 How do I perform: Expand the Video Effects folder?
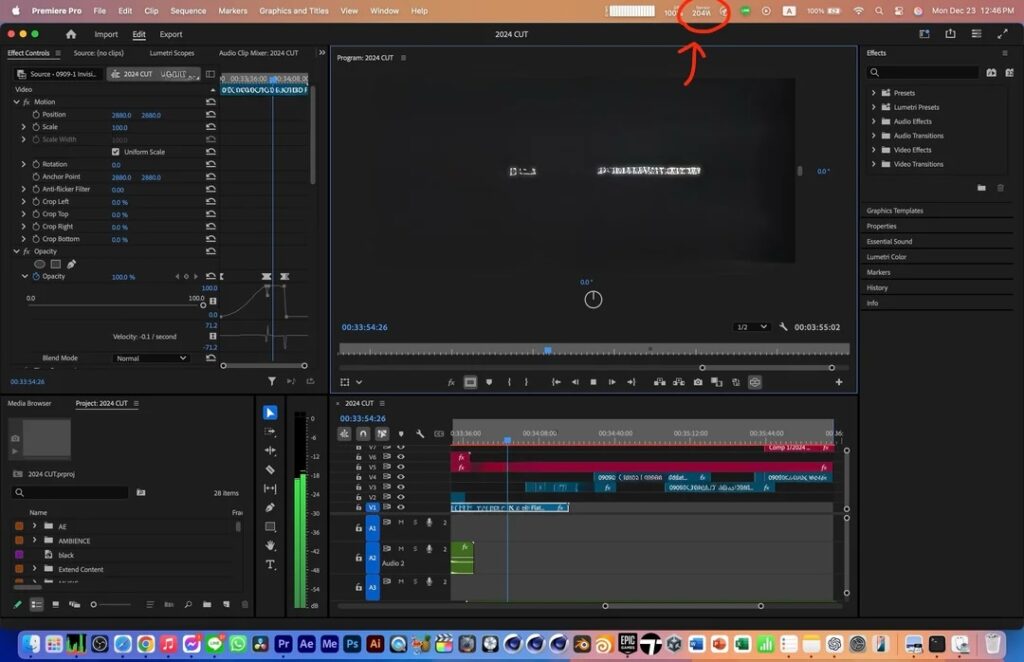(874, 150)
